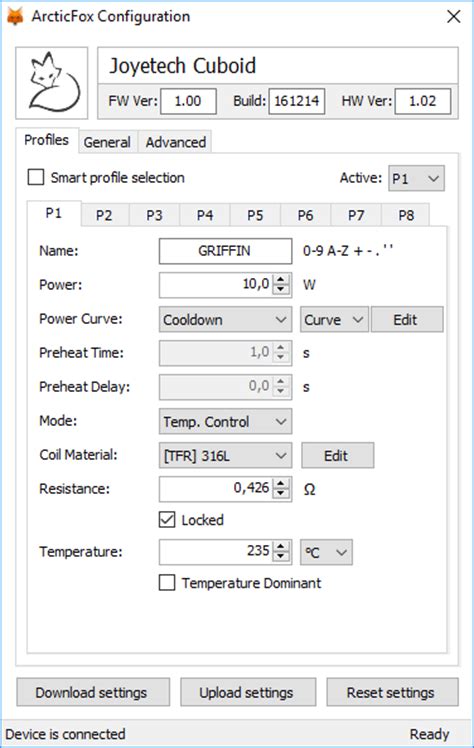Select the P3 profile tab

(155, 215)
